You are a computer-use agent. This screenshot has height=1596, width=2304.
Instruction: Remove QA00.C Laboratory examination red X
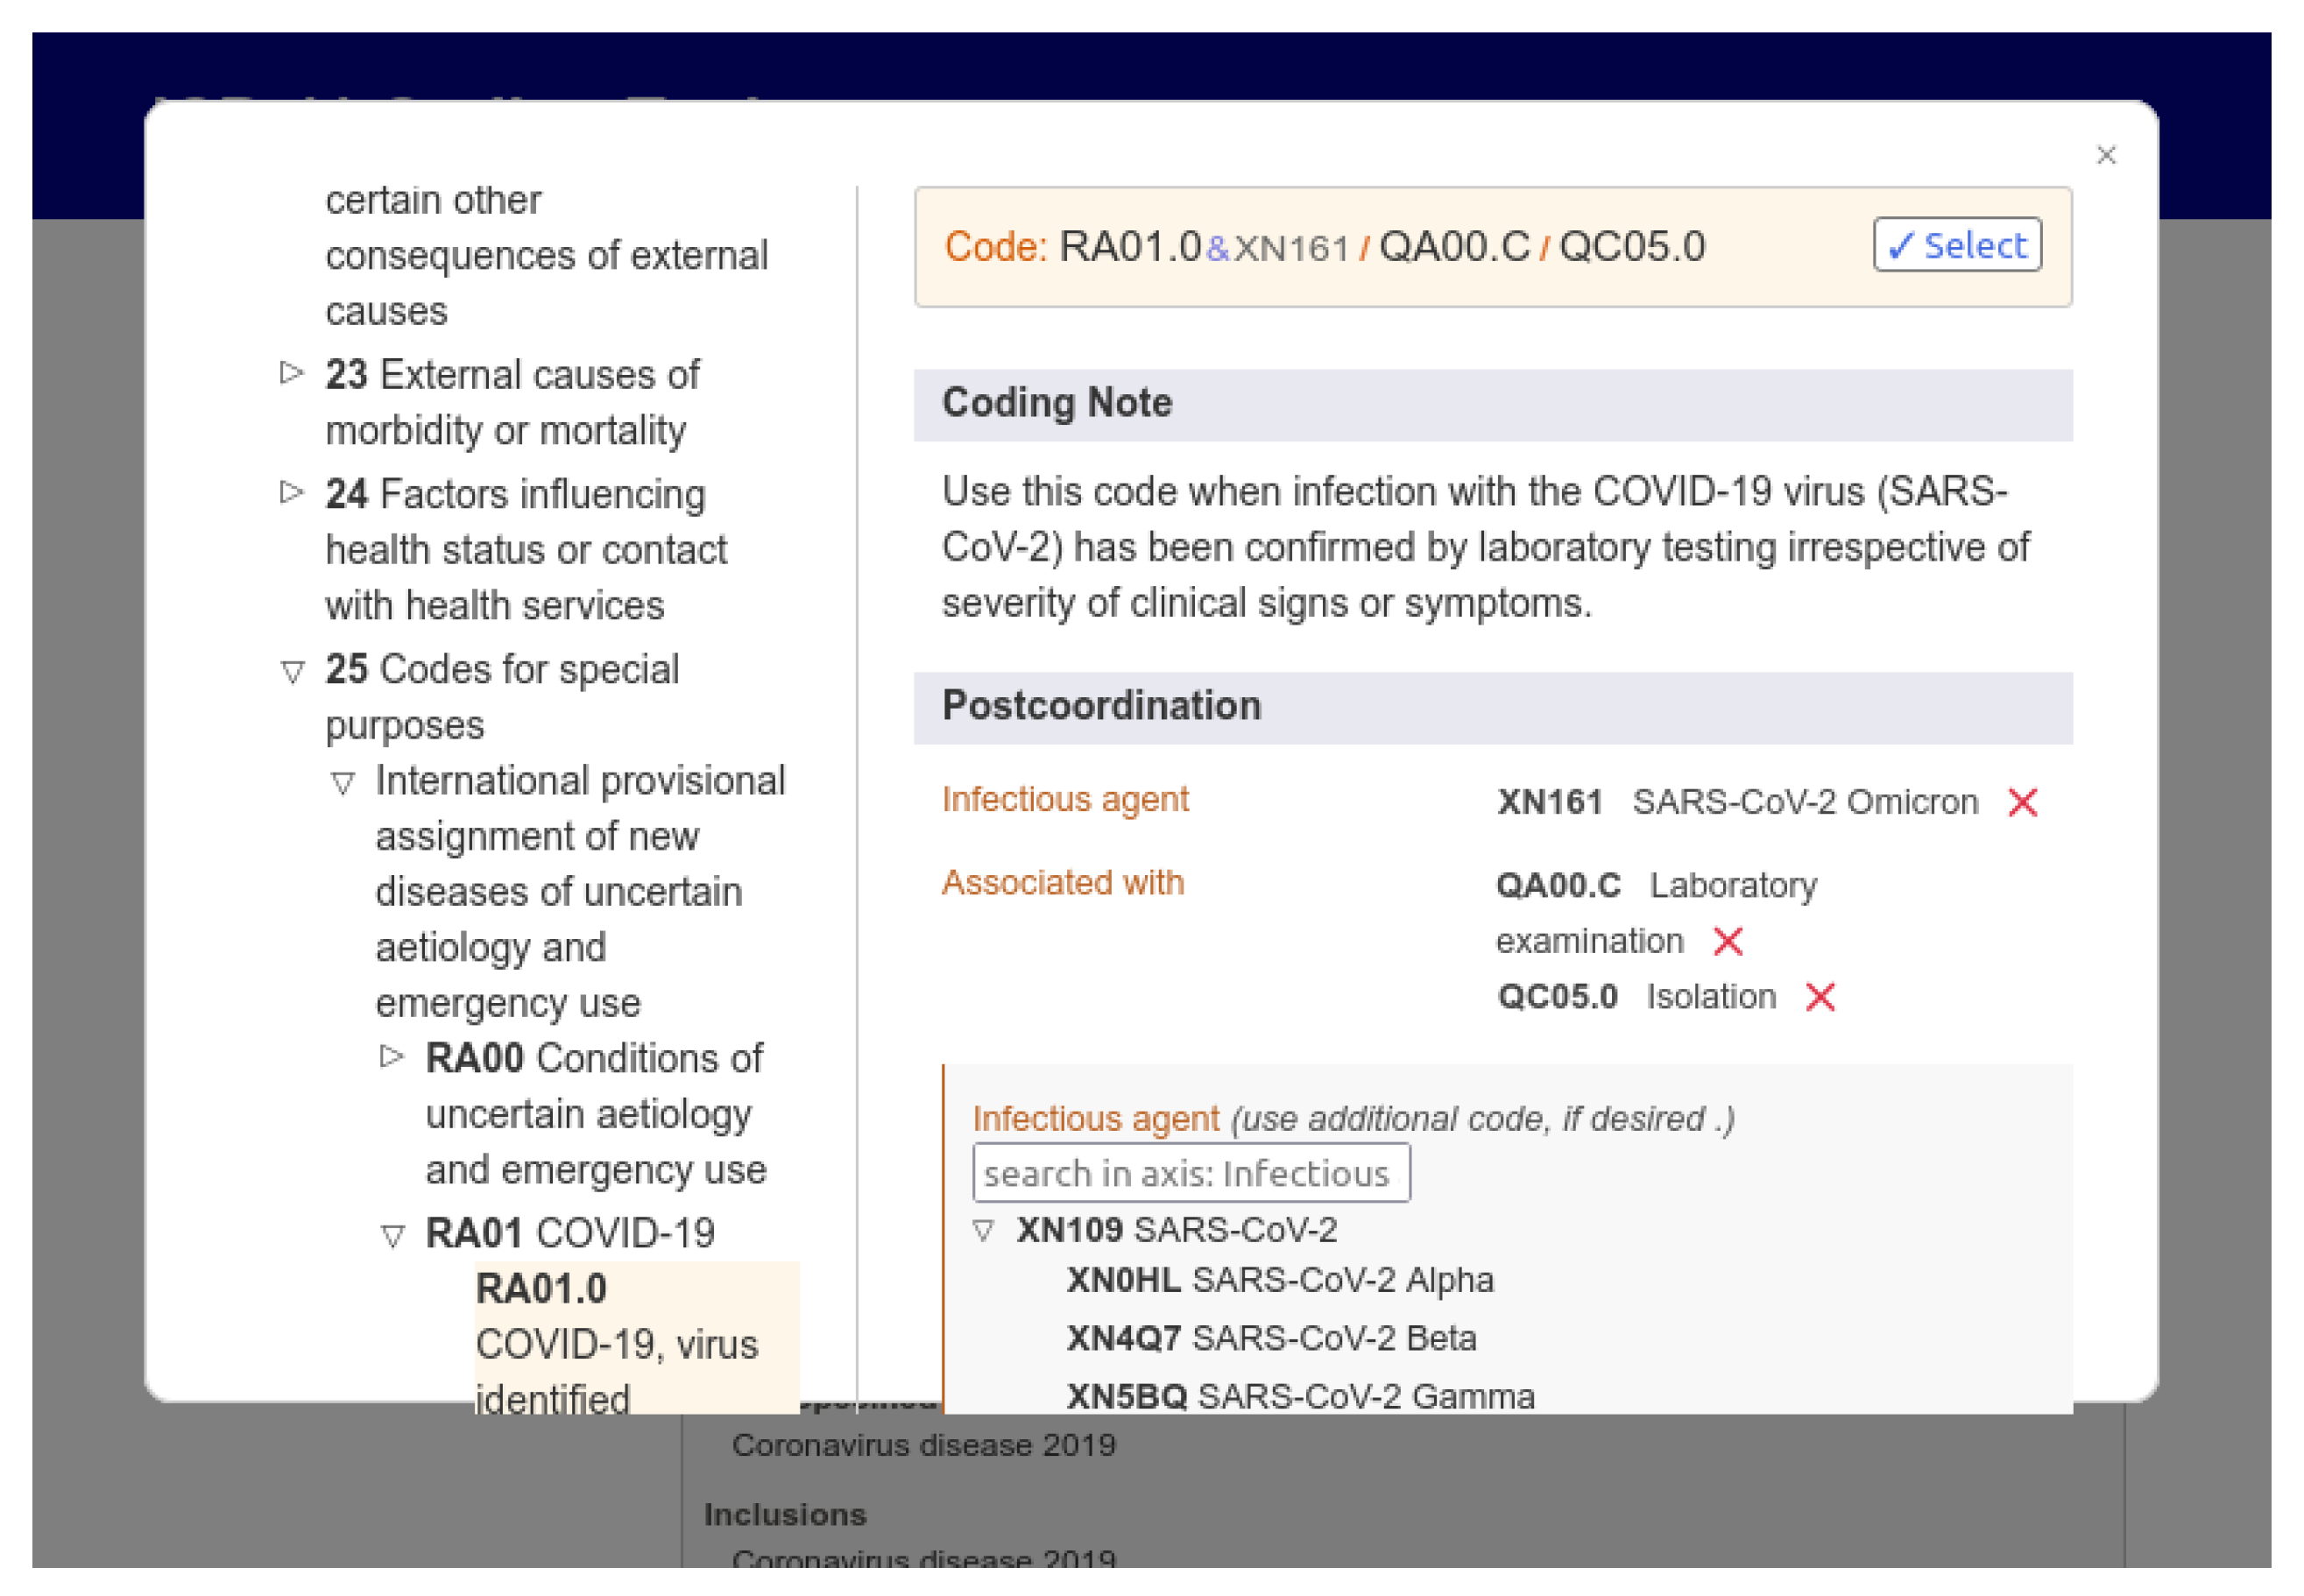(1728, 941)
